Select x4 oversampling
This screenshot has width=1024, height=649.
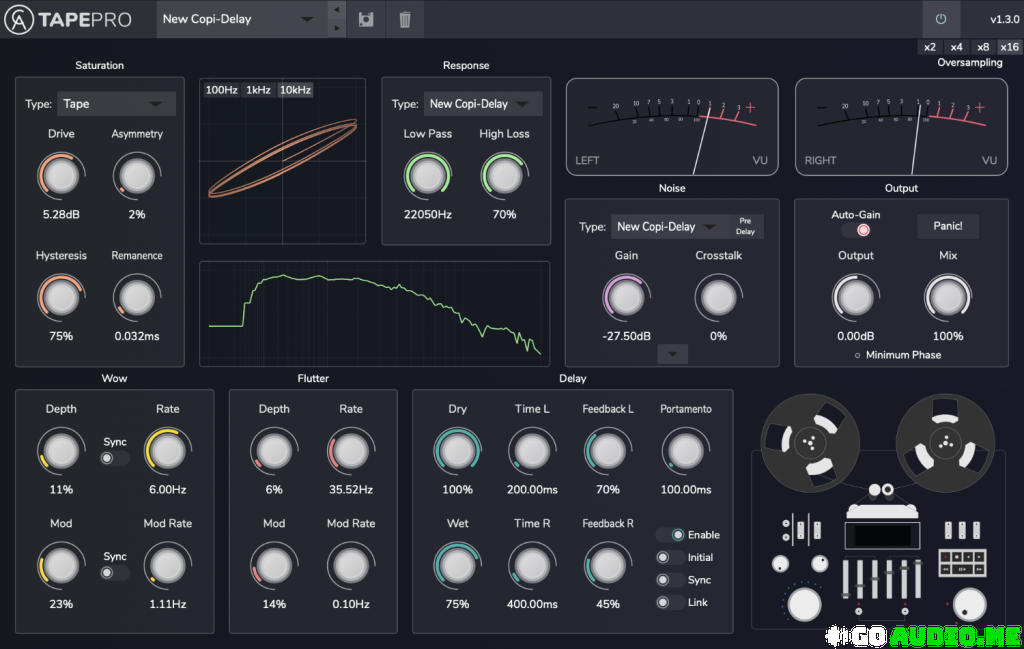(957, 47)
